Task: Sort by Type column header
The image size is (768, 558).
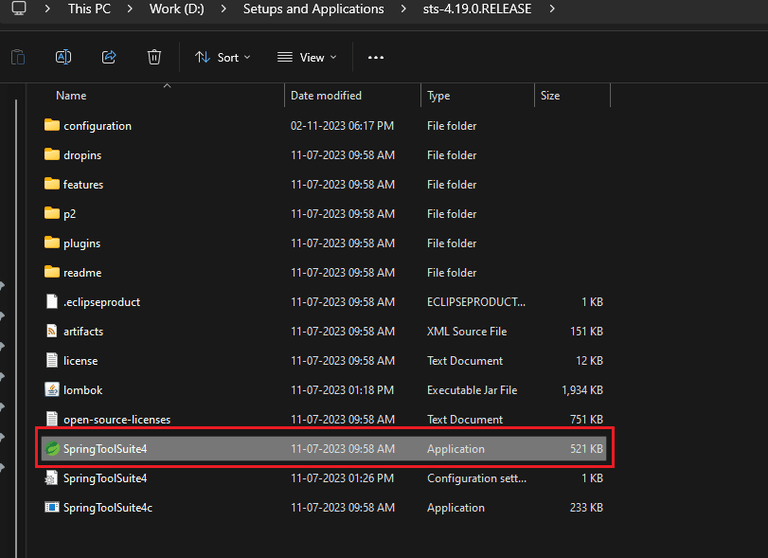Action: coord(438,96)
